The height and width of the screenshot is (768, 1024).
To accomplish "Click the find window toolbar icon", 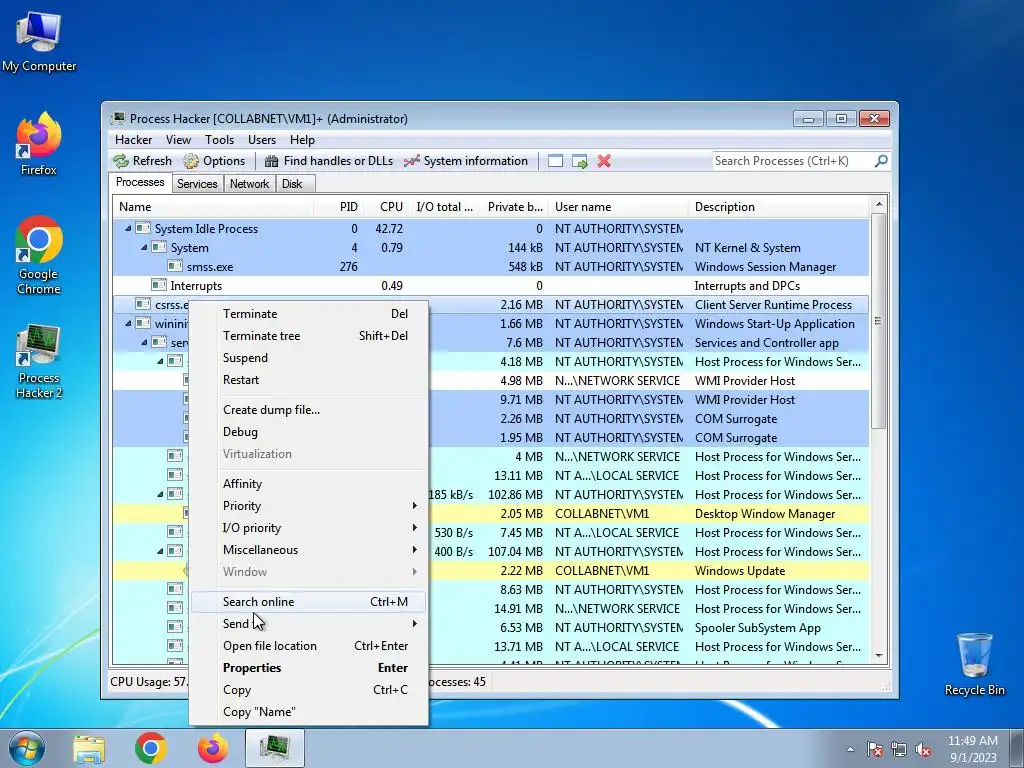I will [x=555, y=161].
